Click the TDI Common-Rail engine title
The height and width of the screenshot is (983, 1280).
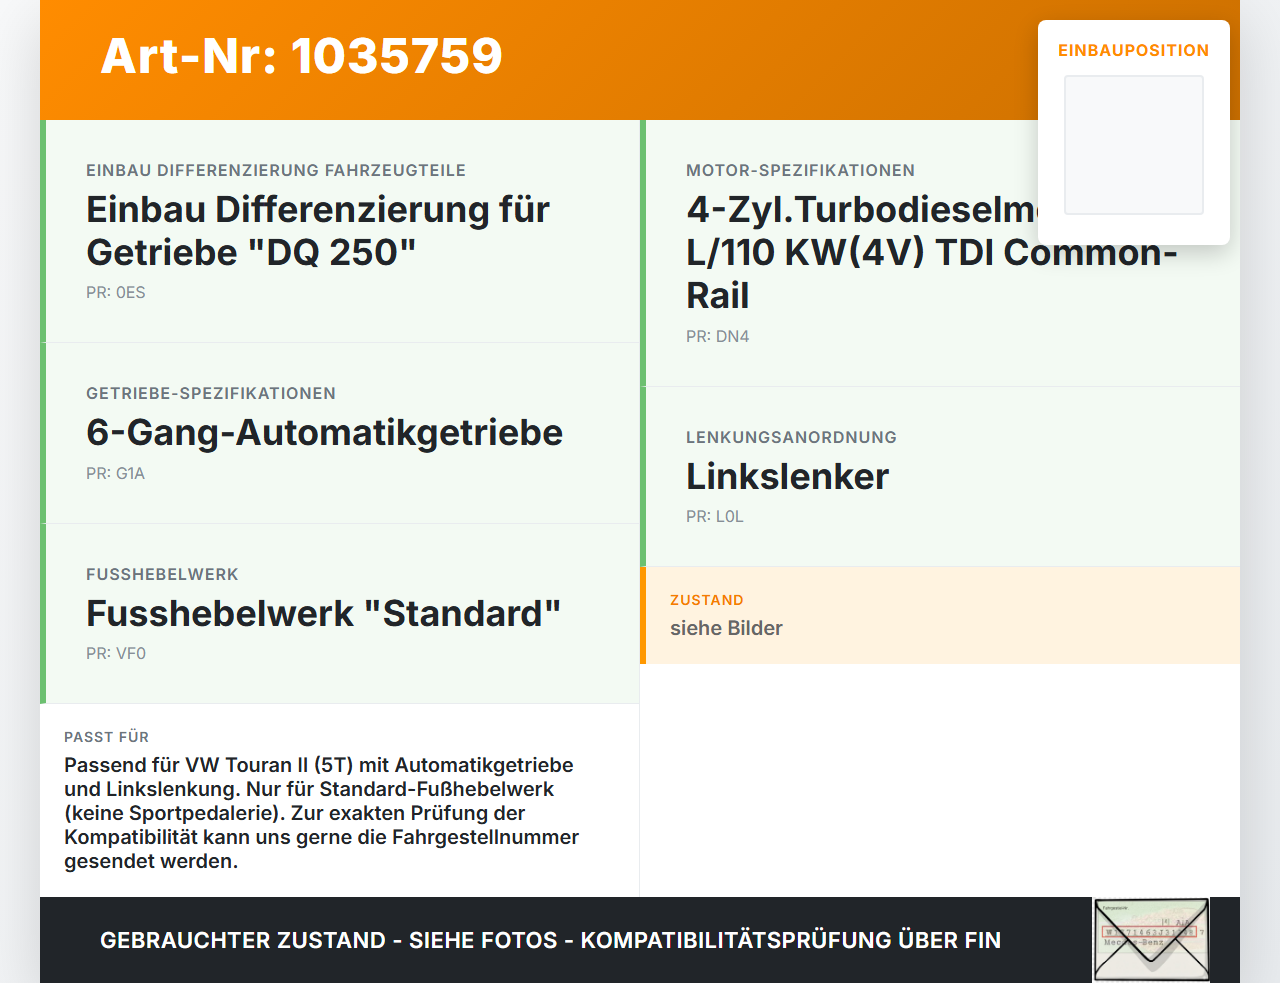(931, 253)
